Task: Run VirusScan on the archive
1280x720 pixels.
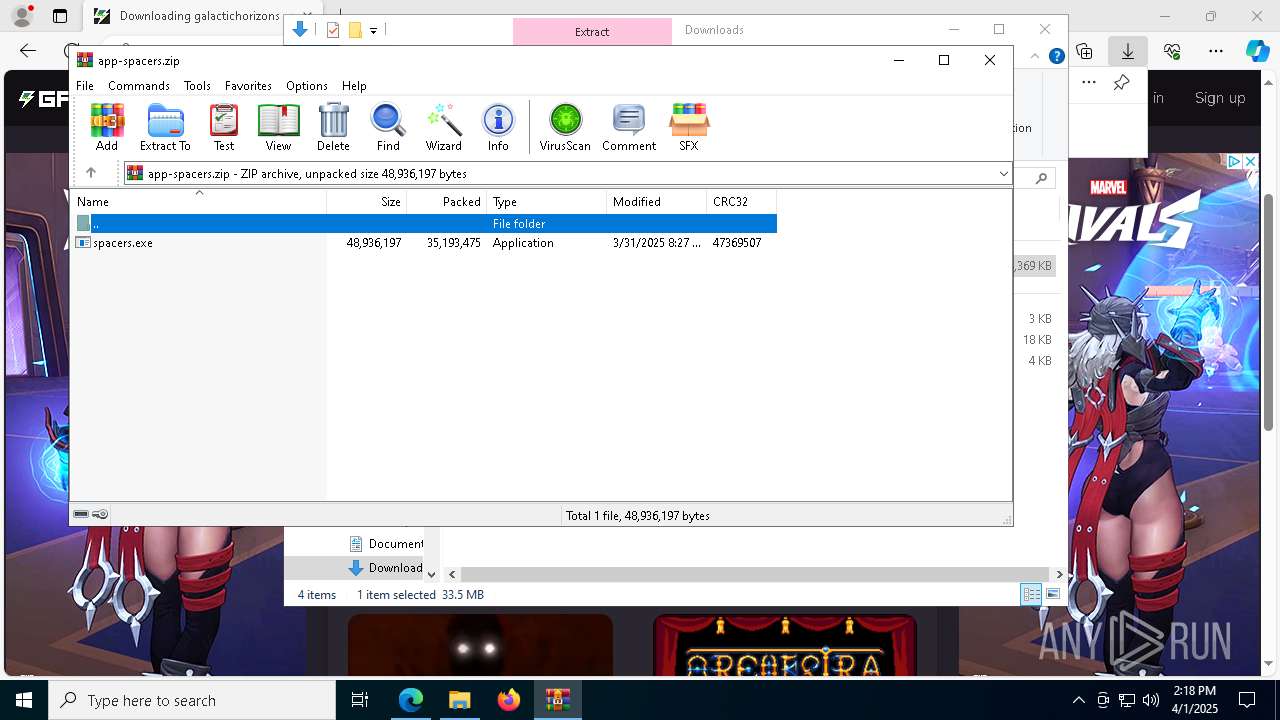Action: coord(565,127)
